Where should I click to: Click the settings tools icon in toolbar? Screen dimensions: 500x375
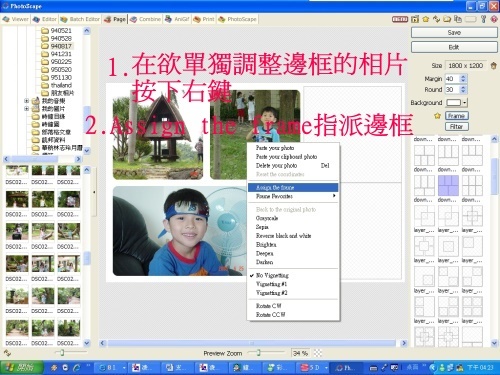click(484, 19)
